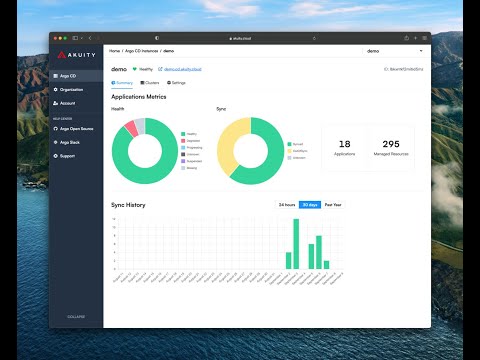Go back with the browser back arrow
480x360 pixels.
click(90, 38)
